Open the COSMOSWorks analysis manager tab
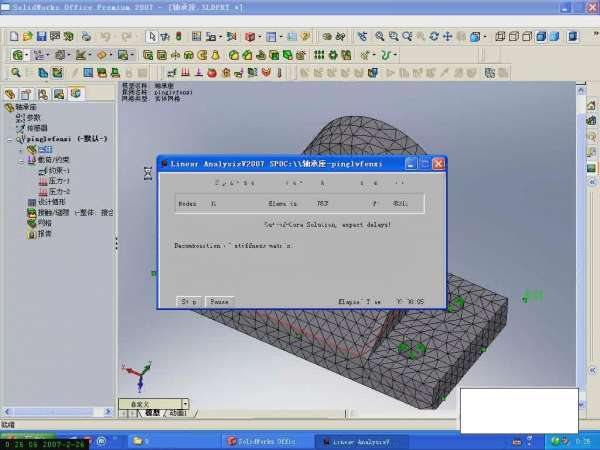The image size is (600, 450). click(76, 94)
